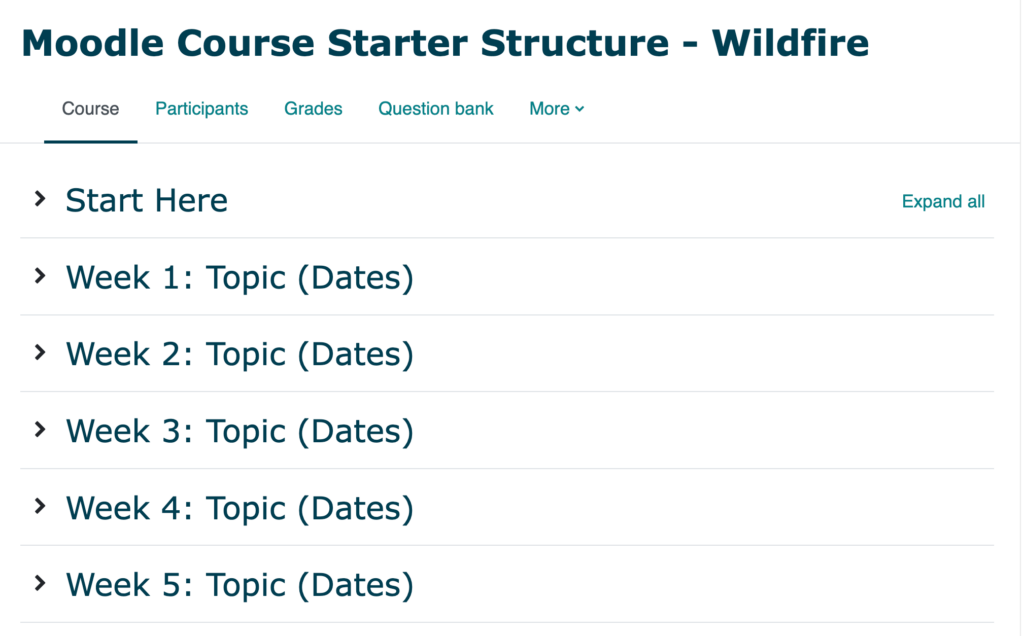Viewport: 1024px width, 636px height.
Task: Click the Week 1: Topic heading
Action: 240,277
